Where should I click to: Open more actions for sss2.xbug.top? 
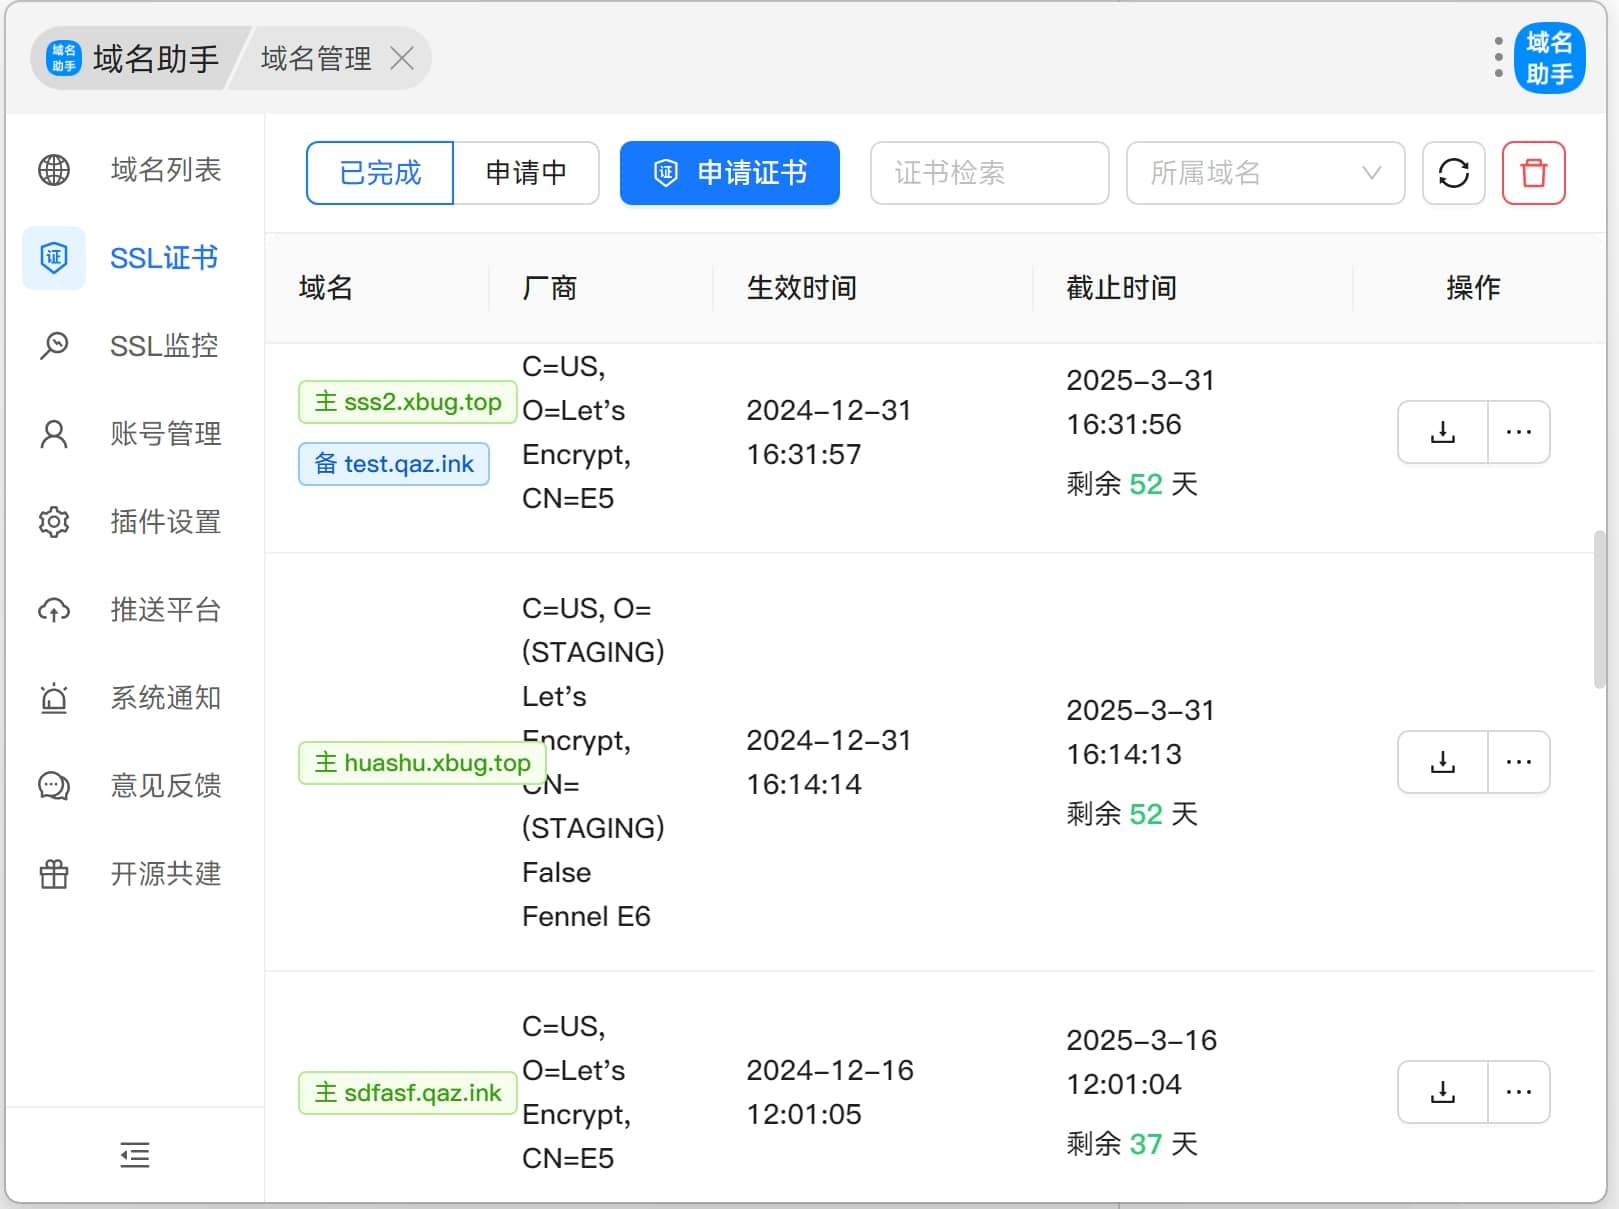[1518, 432]
